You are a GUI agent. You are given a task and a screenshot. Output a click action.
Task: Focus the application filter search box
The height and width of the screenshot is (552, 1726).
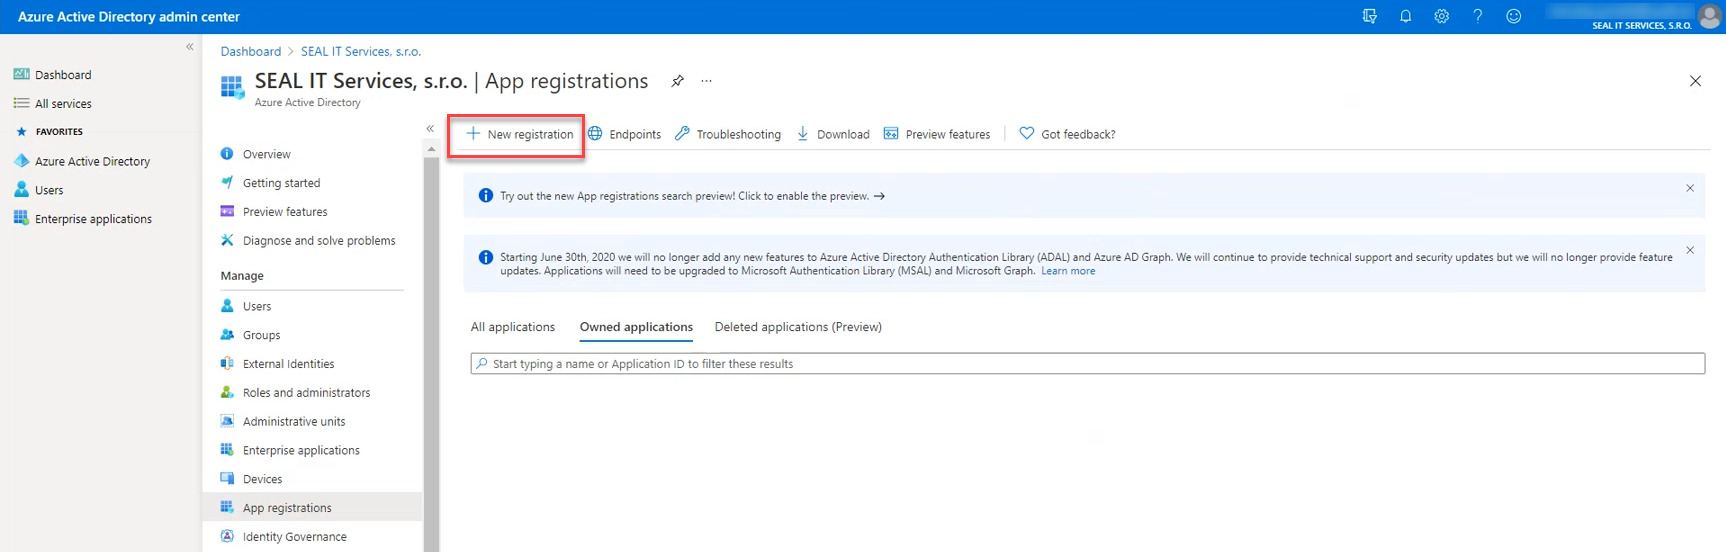click(x=1087, y=364)
